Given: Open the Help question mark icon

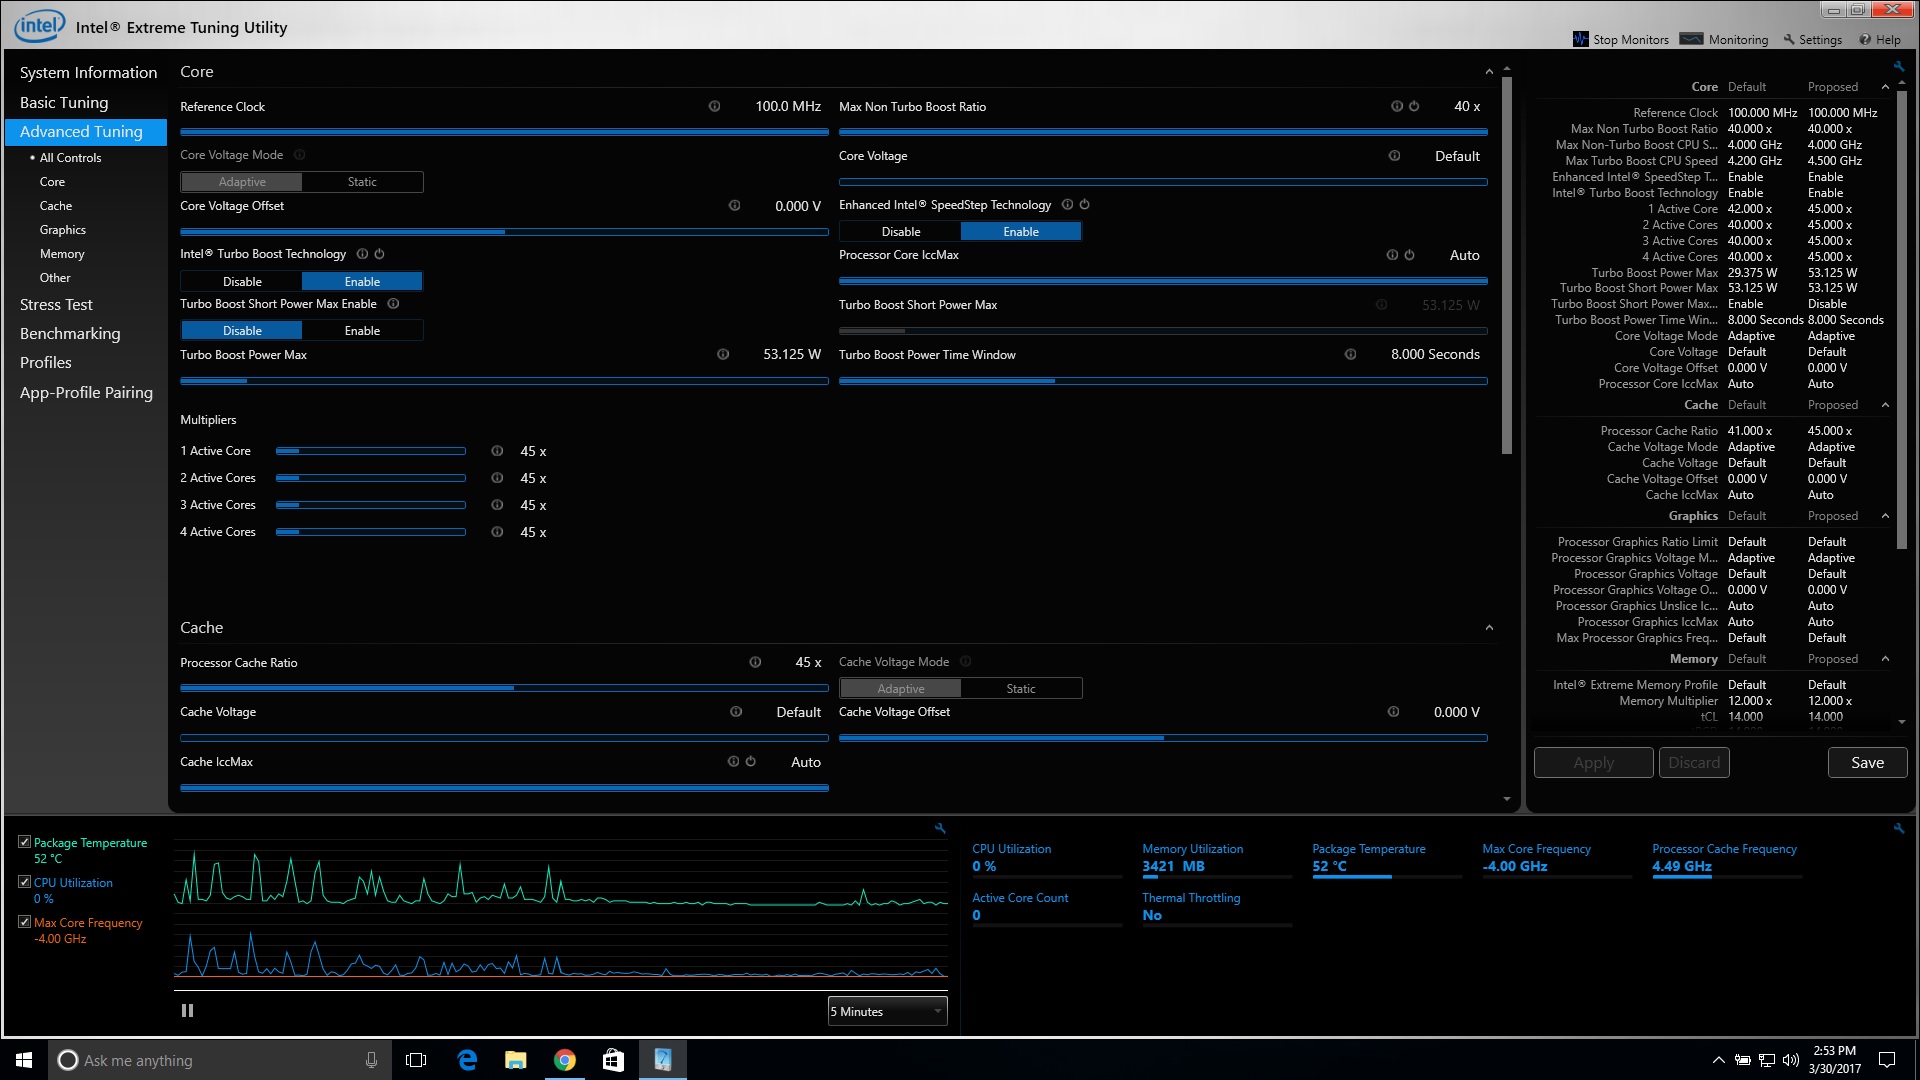Looking at the screenshot, I should coord(1865,39).
